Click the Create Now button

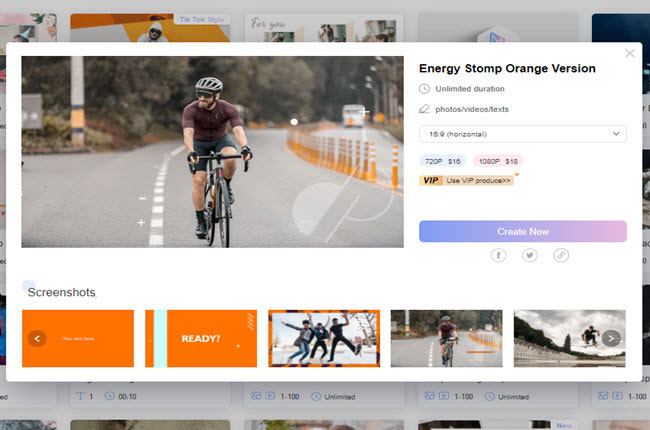(523, 231)
